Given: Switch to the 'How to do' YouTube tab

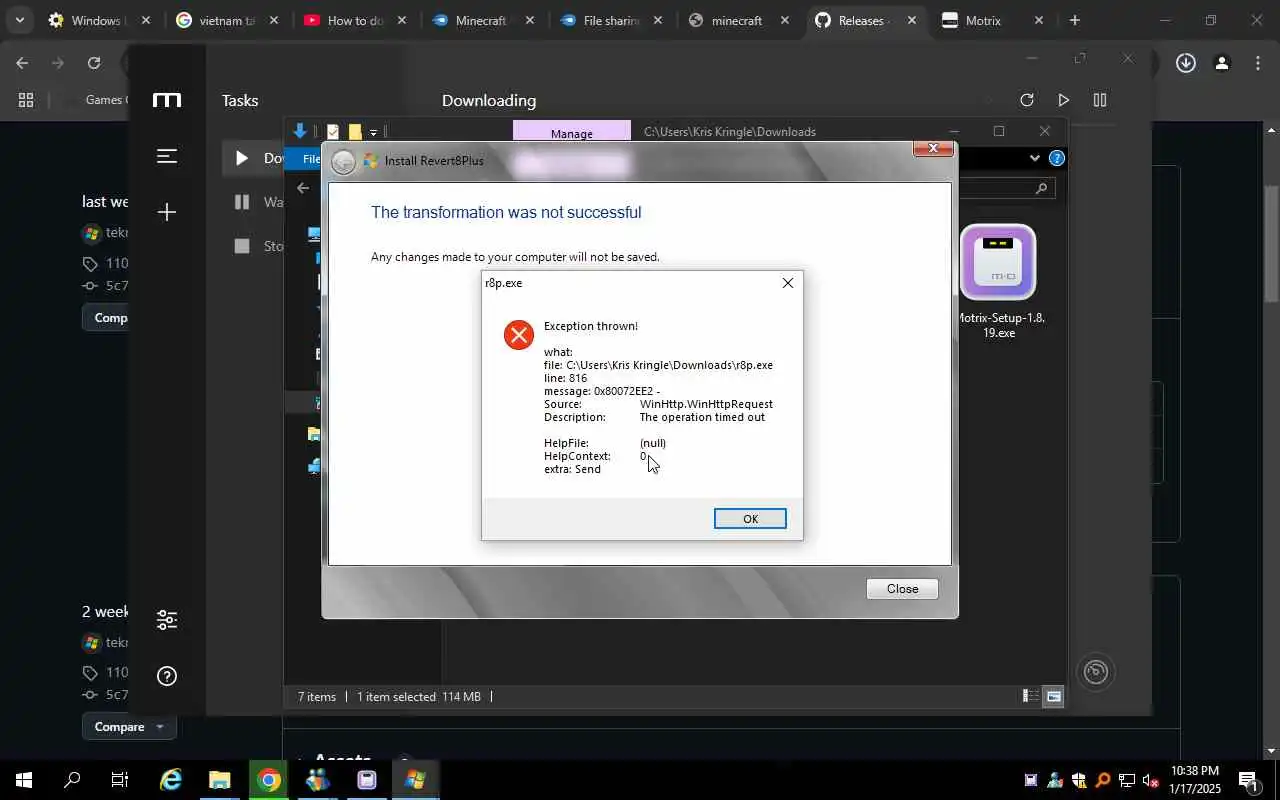Looking at the screenshot, I should point(354,20).
